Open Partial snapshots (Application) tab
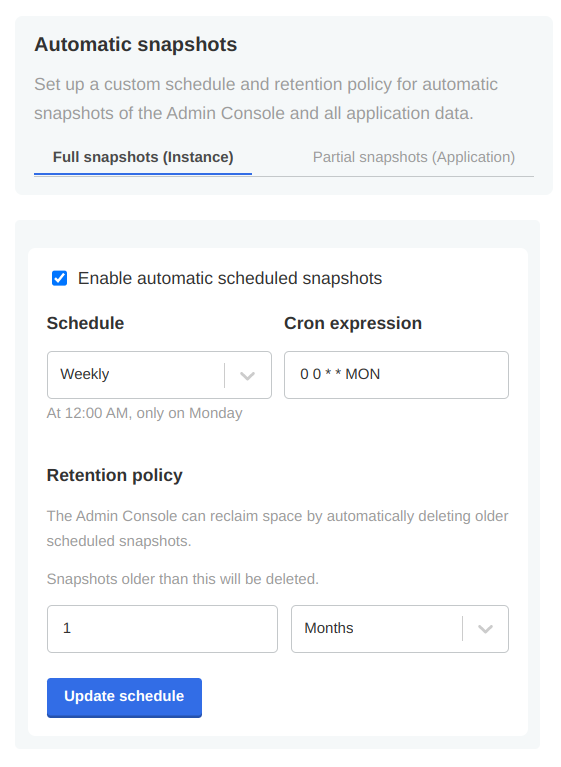This screenshot has height=767, width=561. (414, 158)
